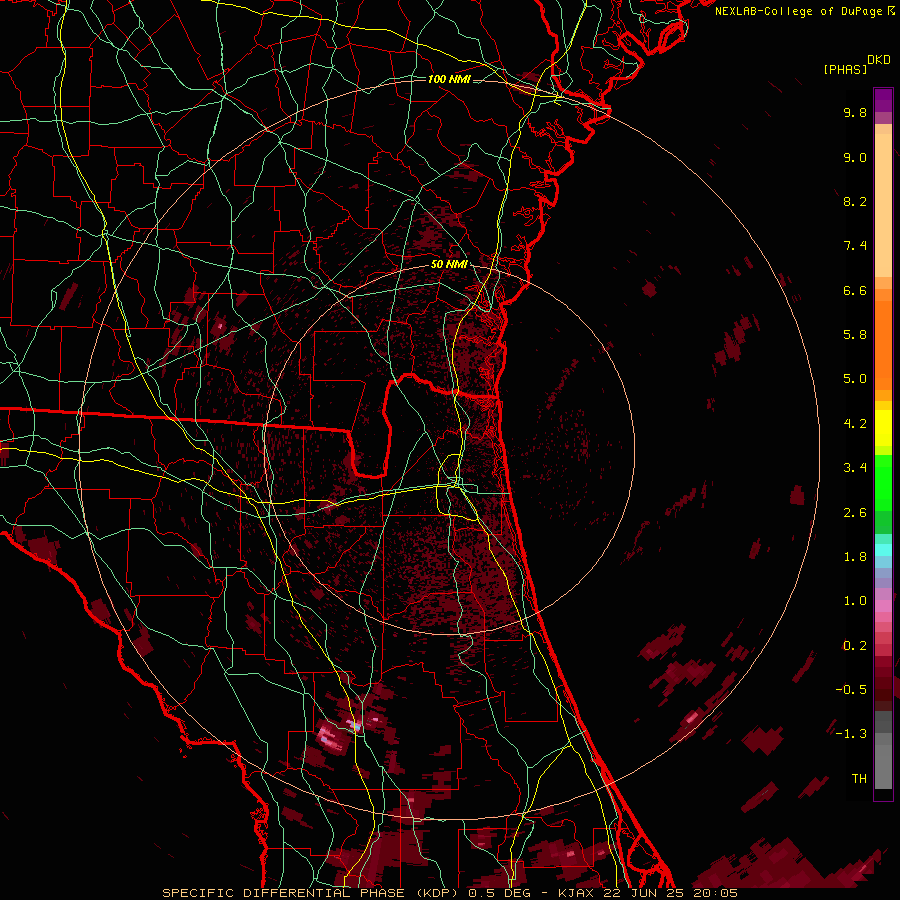This screenshot has height=900, width=900.
Task: Click the 1.8 legend value
Action: tap(855, 557)
